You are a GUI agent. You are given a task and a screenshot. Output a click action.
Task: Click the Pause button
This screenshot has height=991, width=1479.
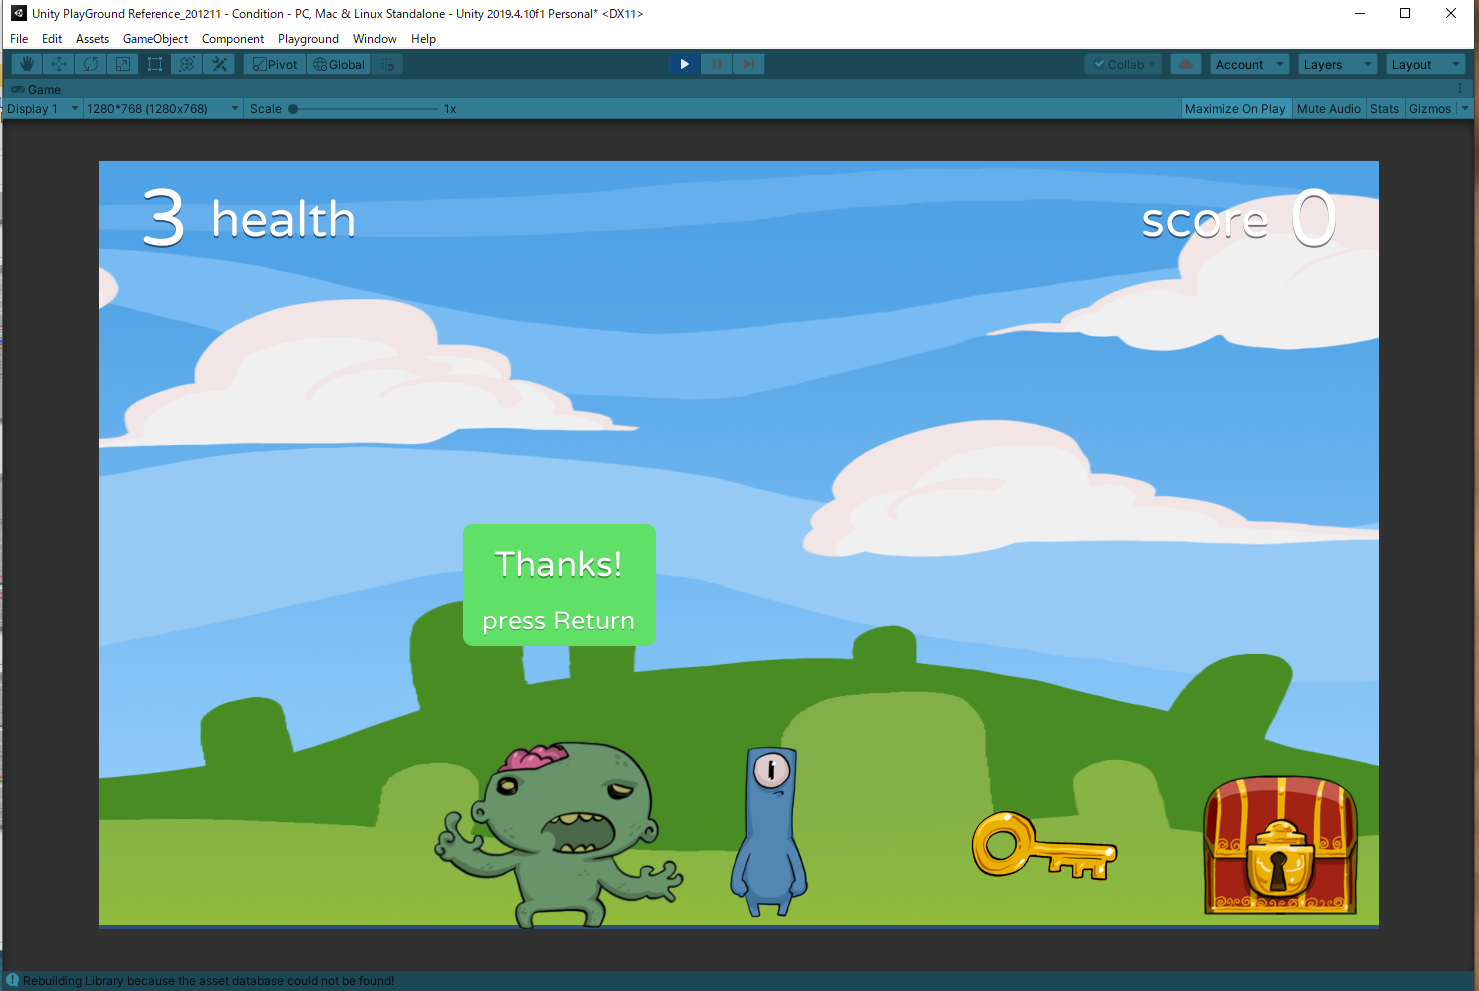[716, 64]
